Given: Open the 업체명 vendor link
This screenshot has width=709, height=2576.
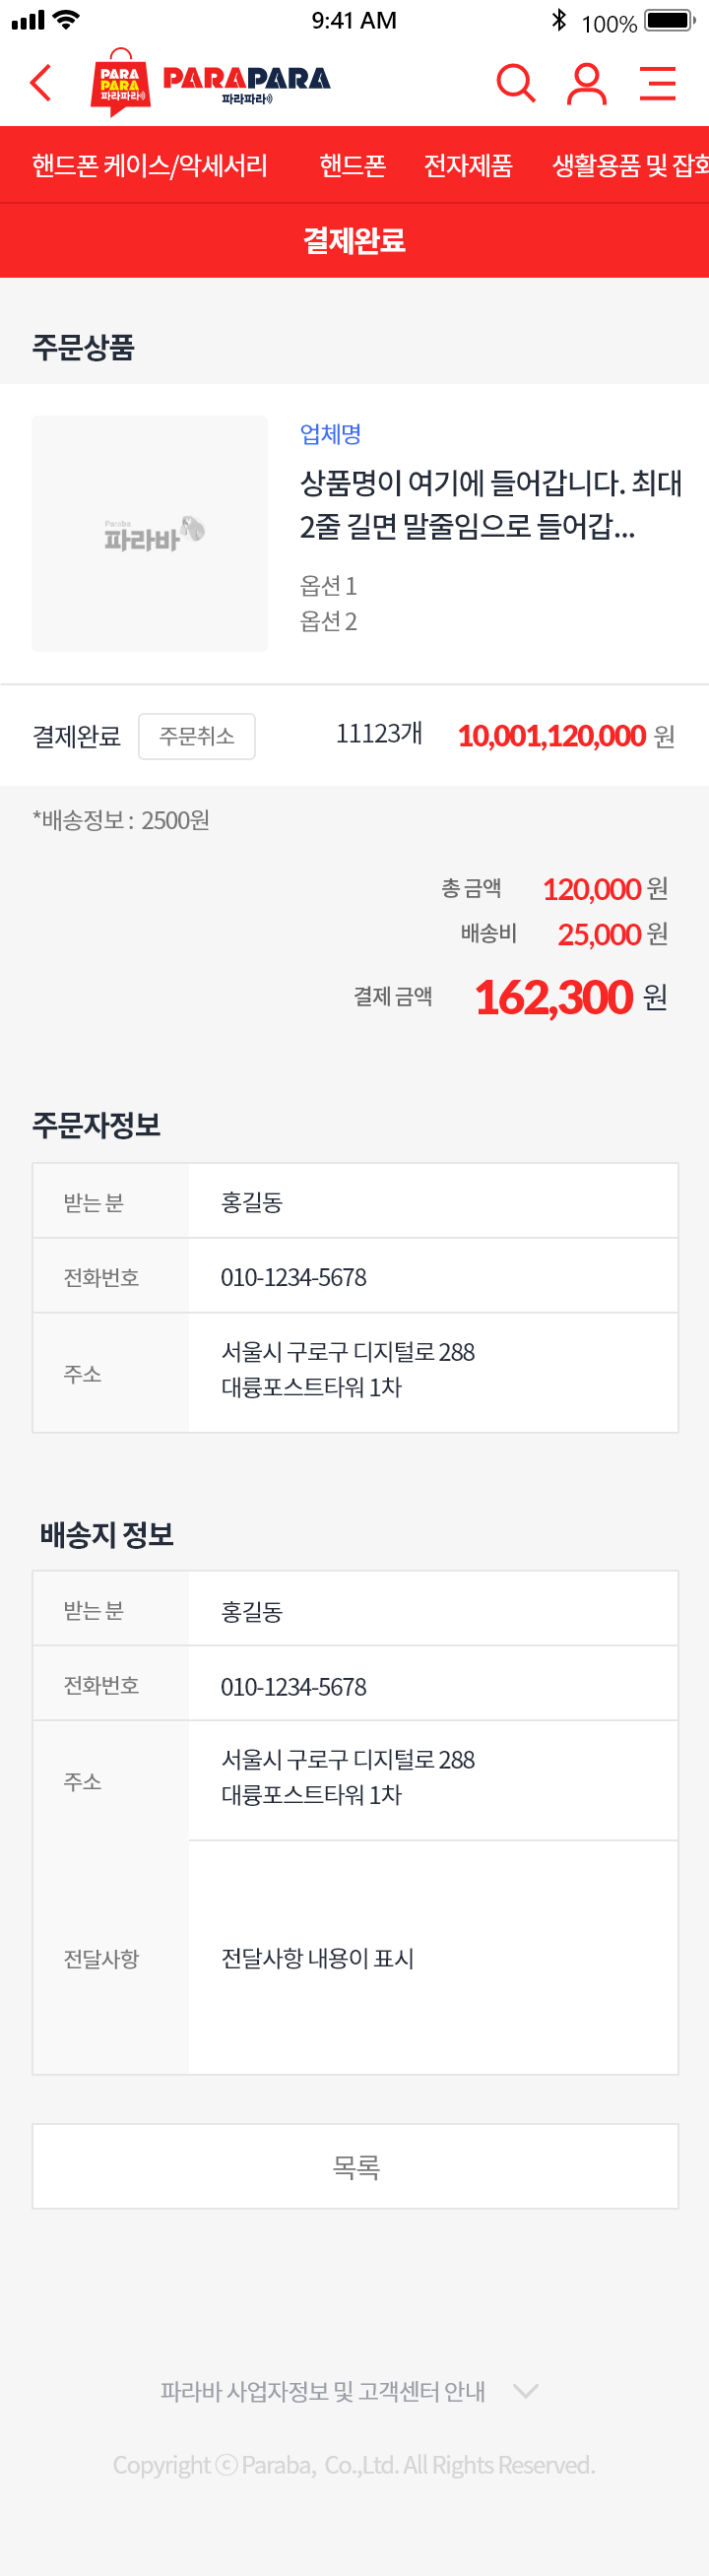Looking at the screenshot, I should (x=330, y=434).
